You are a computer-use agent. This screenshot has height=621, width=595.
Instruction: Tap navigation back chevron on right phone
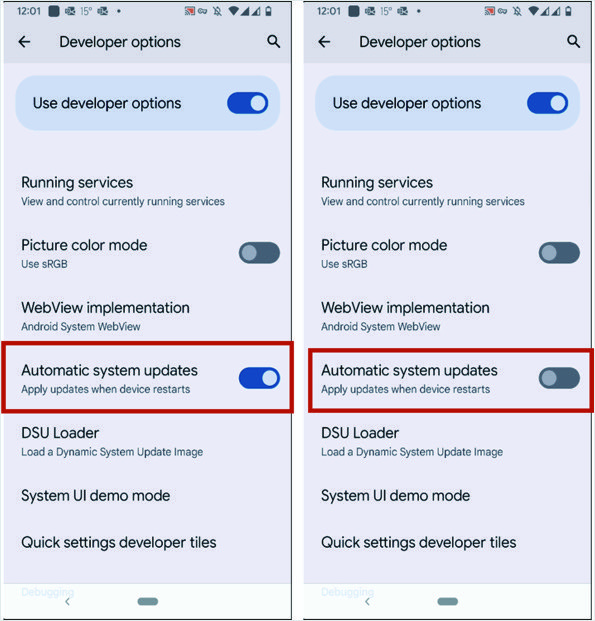(368, 602)
